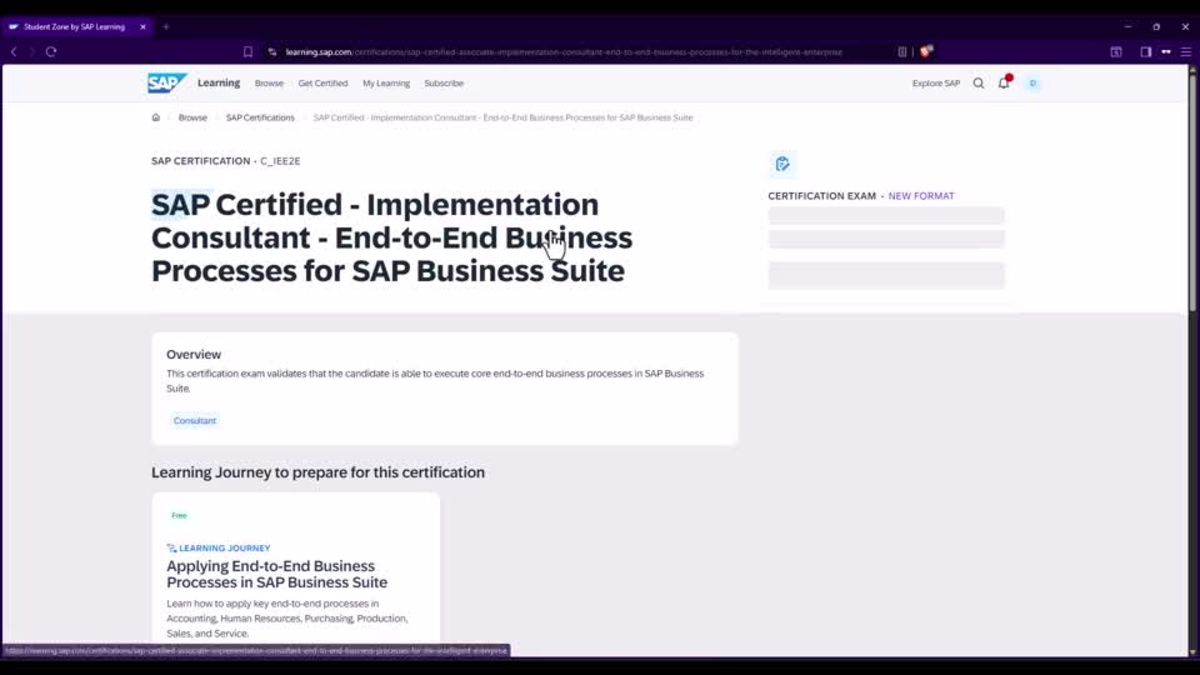Expand the Explore SAP menu
Image resolution: width=1200 pixels, height=675 pixels.
(935, 84)
